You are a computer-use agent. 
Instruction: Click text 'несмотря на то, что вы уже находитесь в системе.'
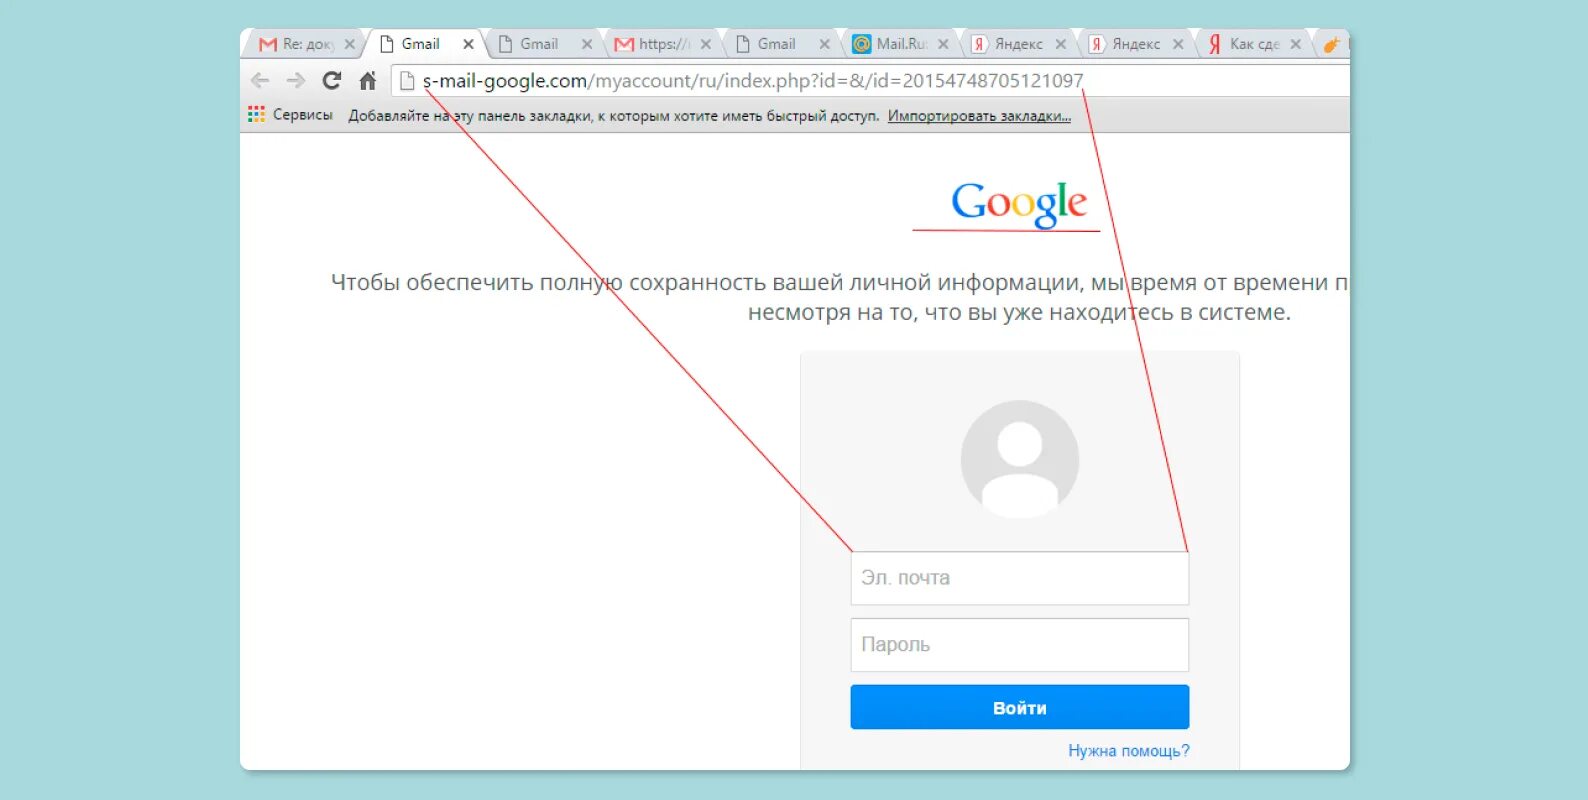pos(1019,312)
